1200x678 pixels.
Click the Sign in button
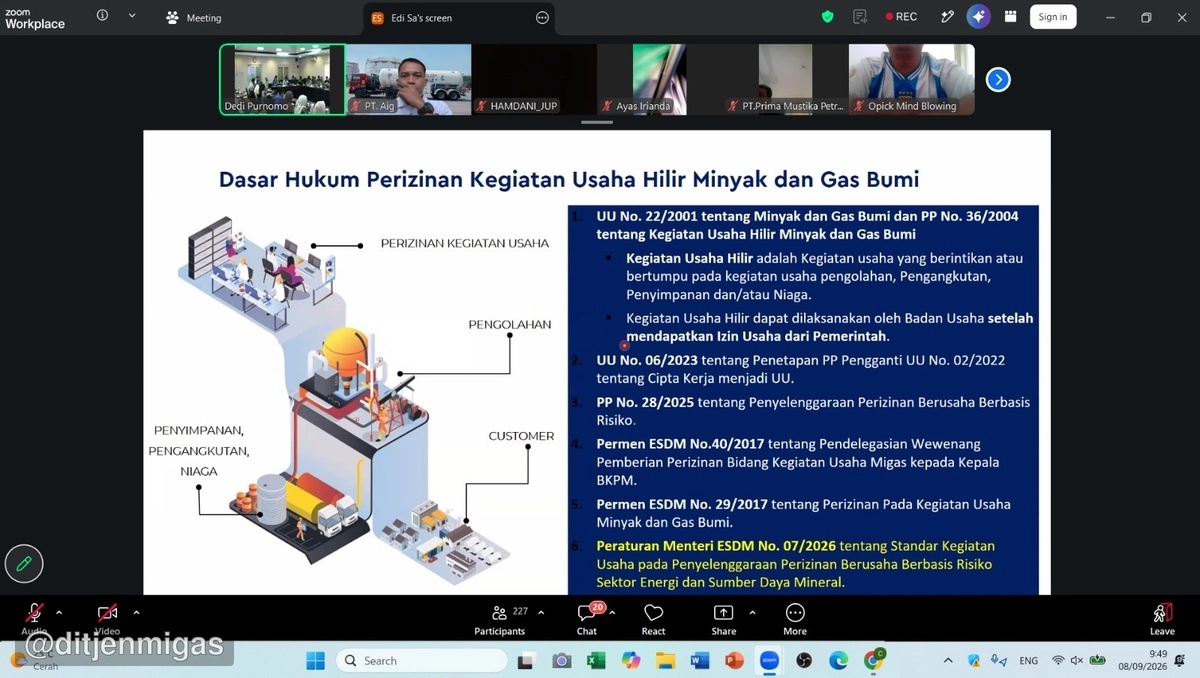point(1053,17)
